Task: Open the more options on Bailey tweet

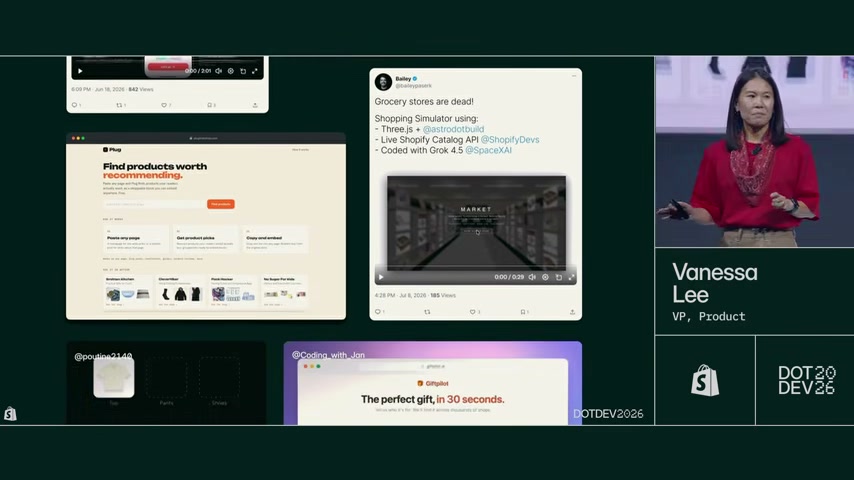Action: (574, 76)
